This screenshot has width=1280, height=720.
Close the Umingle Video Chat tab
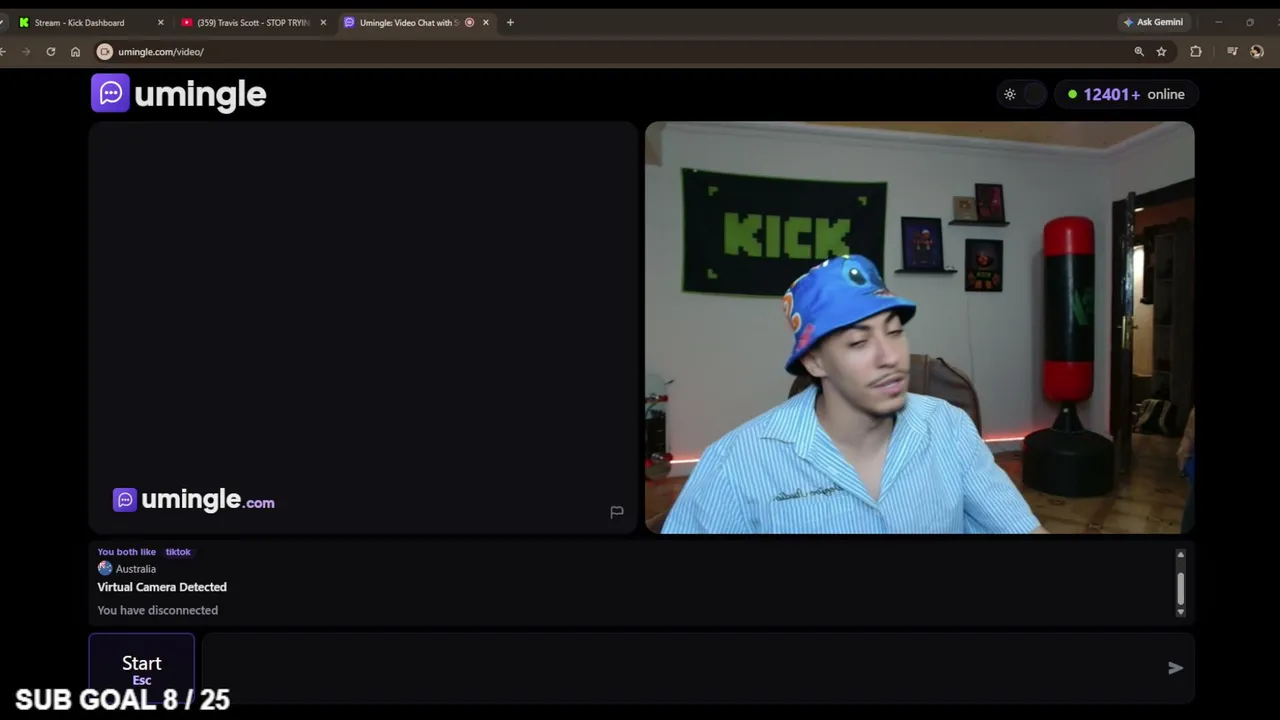pos(486,22)
